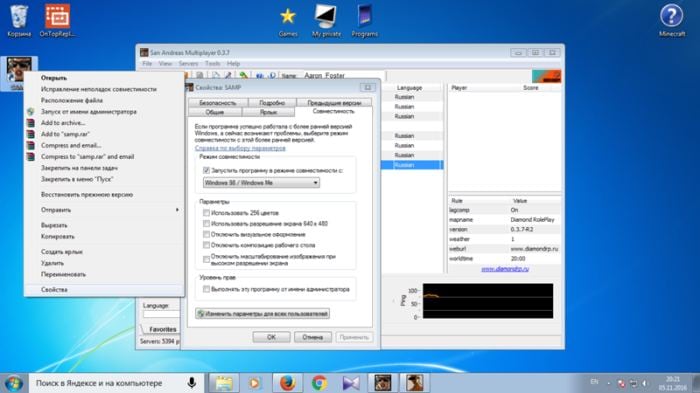Check Выполнять эту программу от имени администратора

(x=206, y=289)
